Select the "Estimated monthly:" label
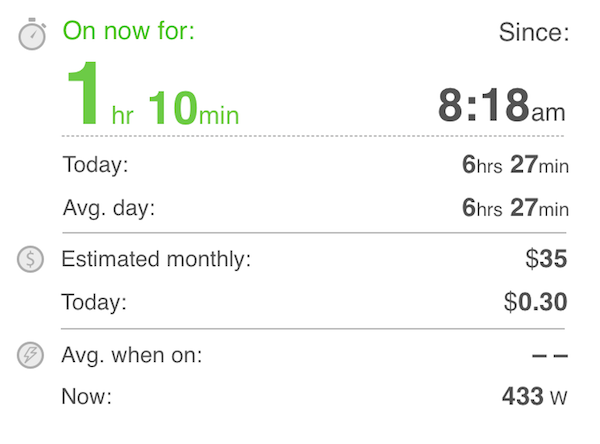Viewport: 600px width, 444px height. click(x=156, y=260)
